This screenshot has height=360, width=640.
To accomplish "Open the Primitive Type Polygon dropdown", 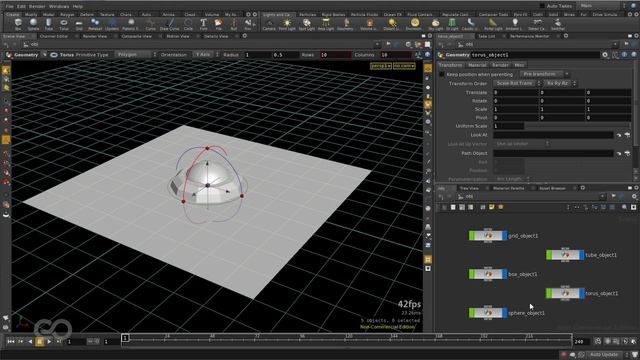I will click(x=136, y=55).
